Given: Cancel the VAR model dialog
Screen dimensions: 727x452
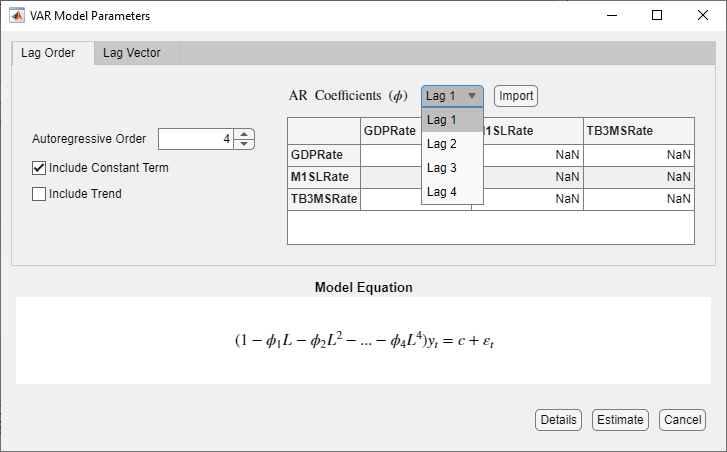Looking at the screenshot, I should coord(682,420).
